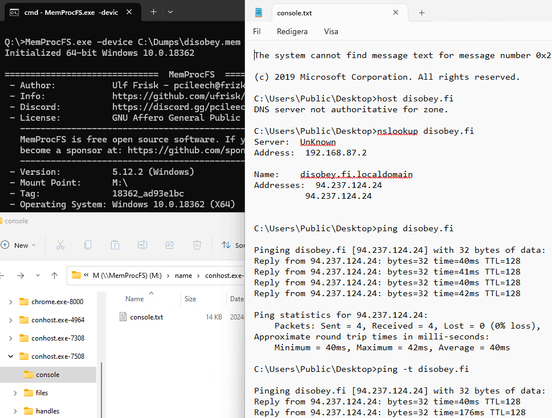Click the New button in Explorer
This screenshot has height=418, width=552.
pos(19,245)
